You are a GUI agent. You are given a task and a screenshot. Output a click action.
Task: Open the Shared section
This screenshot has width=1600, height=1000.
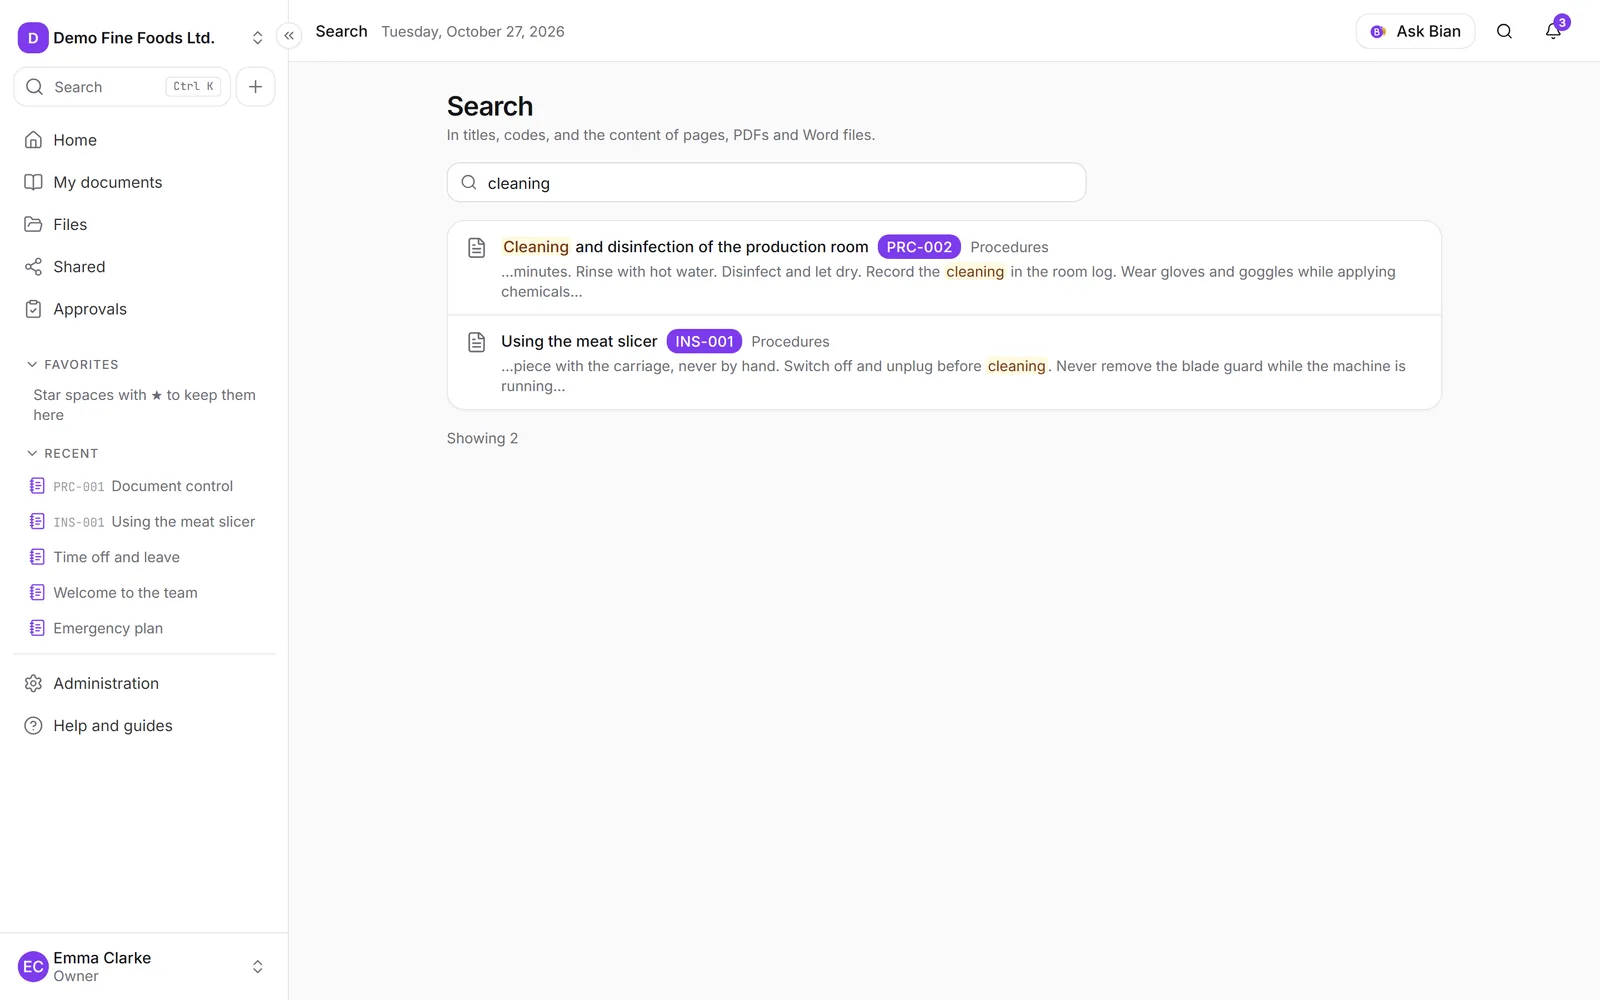pyautogui.click(x=144, y=267)
